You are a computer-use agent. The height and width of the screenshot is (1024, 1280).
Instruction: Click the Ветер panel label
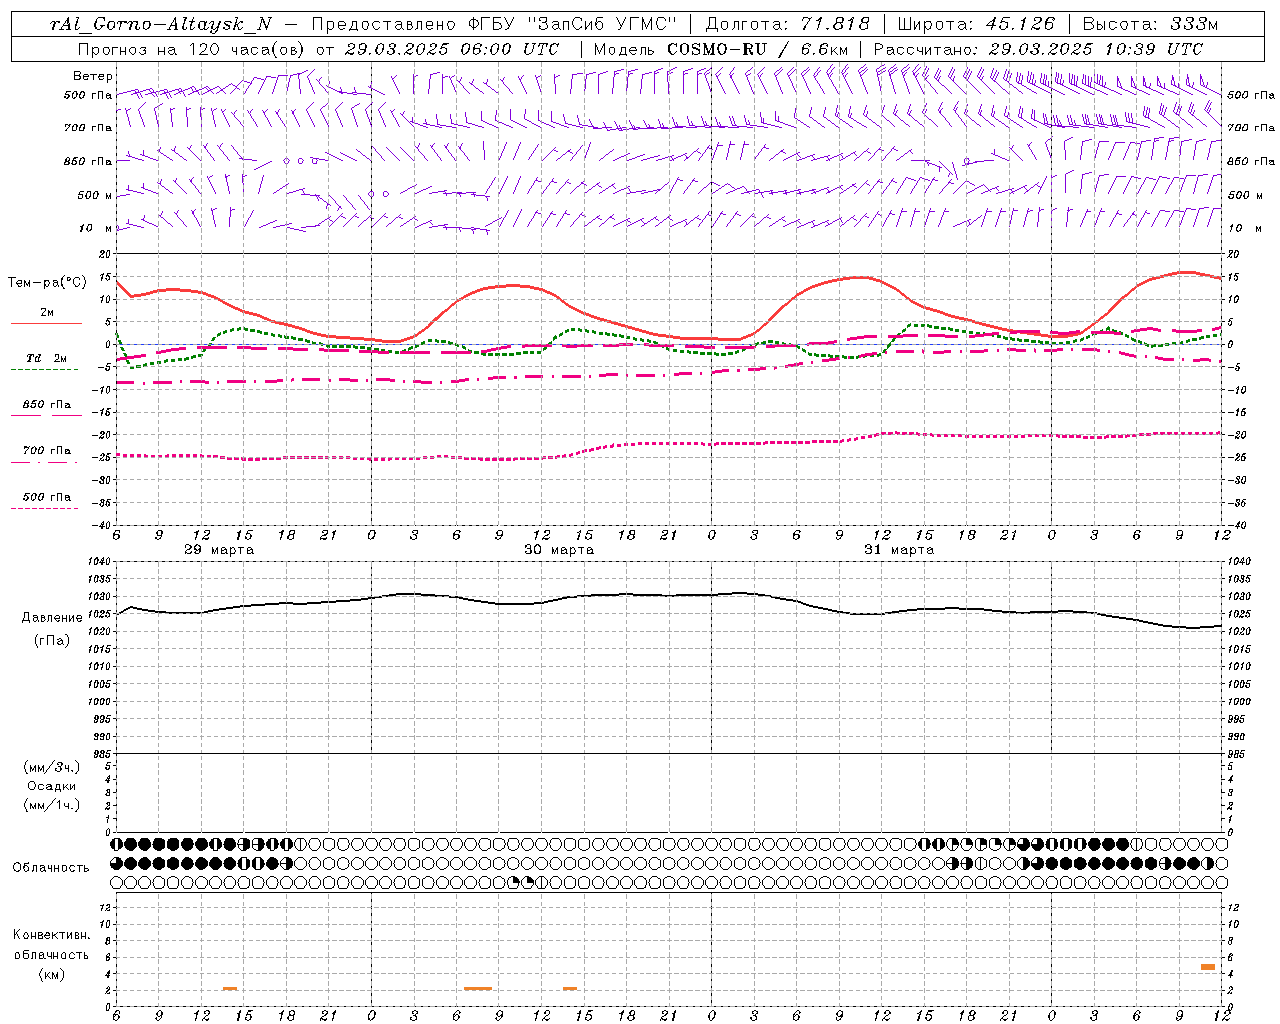tap(93, 76)
